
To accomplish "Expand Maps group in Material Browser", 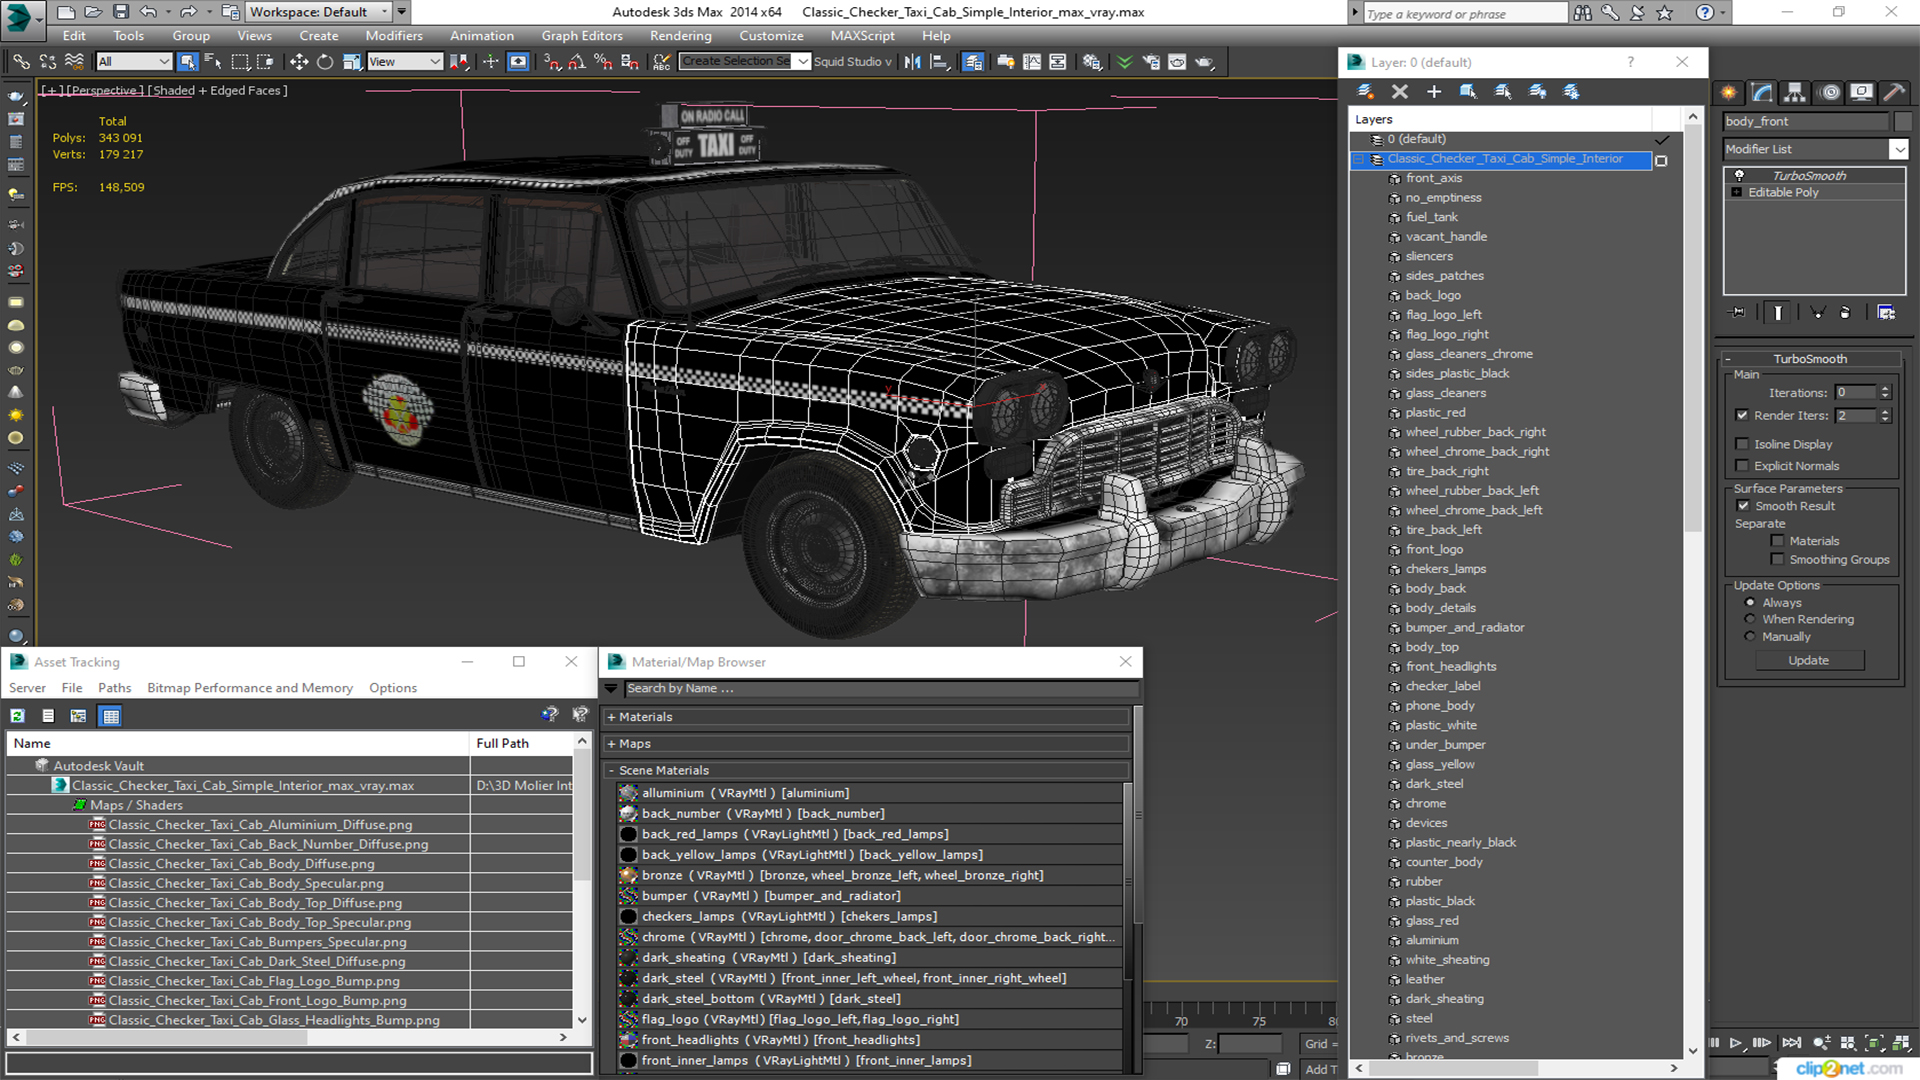I will pyautogui.click(x=611, y=744).
